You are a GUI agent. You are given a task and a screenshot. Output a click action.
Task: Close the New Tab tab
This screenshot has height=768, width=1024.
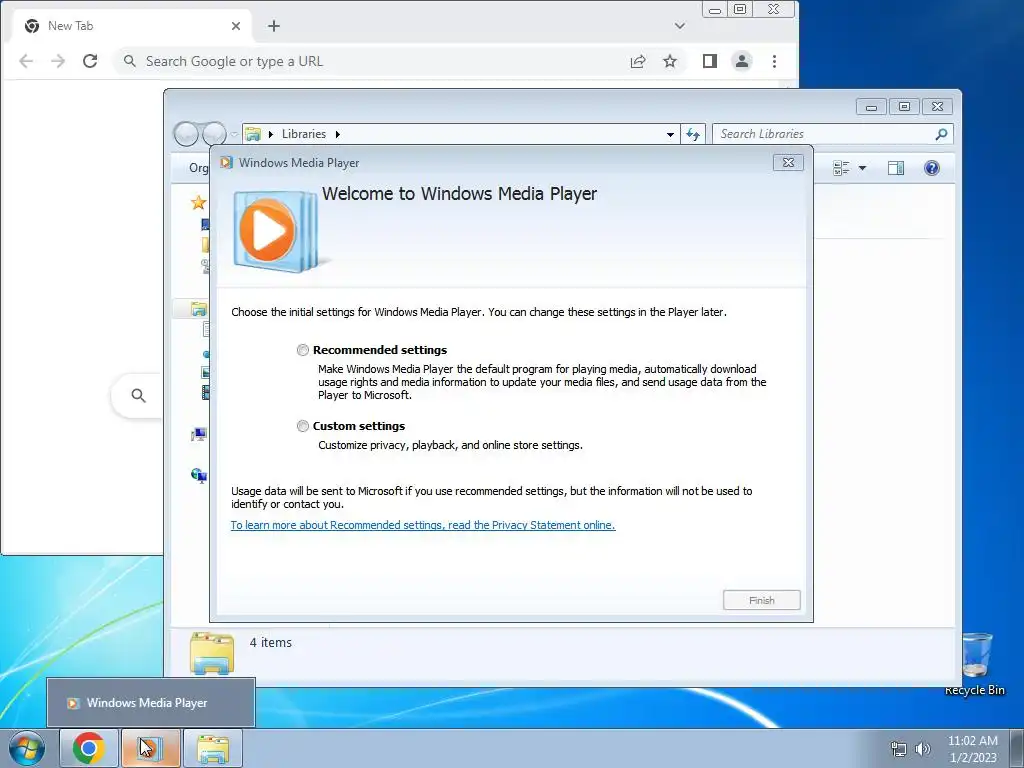click(x=236, y=26)
